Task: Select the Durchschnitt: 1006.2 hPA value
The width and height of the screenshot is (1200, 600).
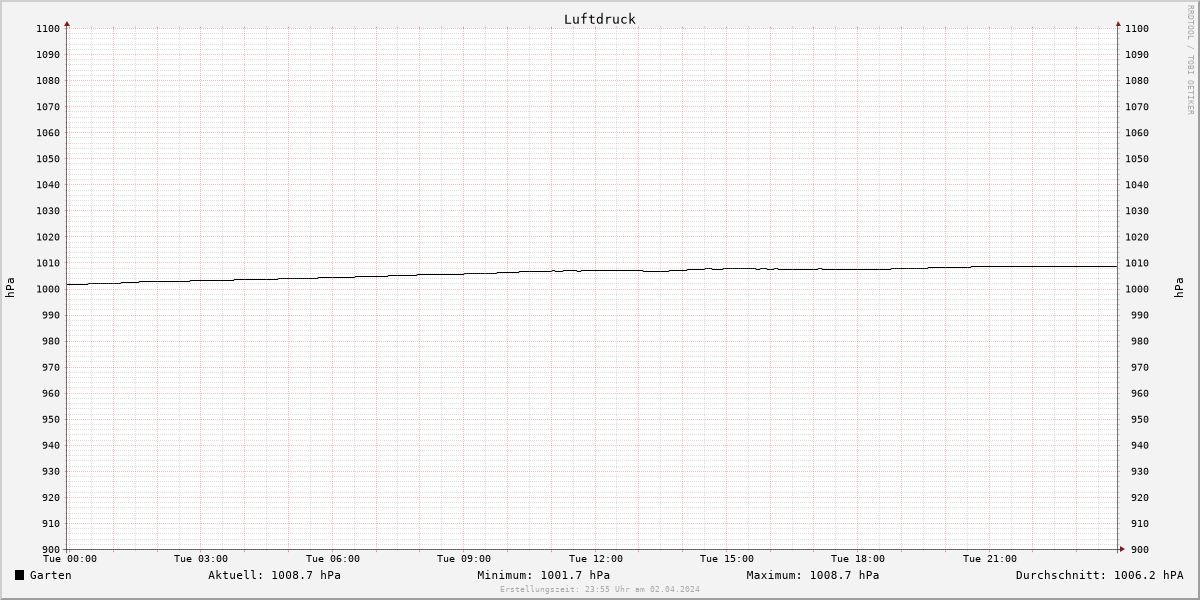Action: (x=1099, y=575)
